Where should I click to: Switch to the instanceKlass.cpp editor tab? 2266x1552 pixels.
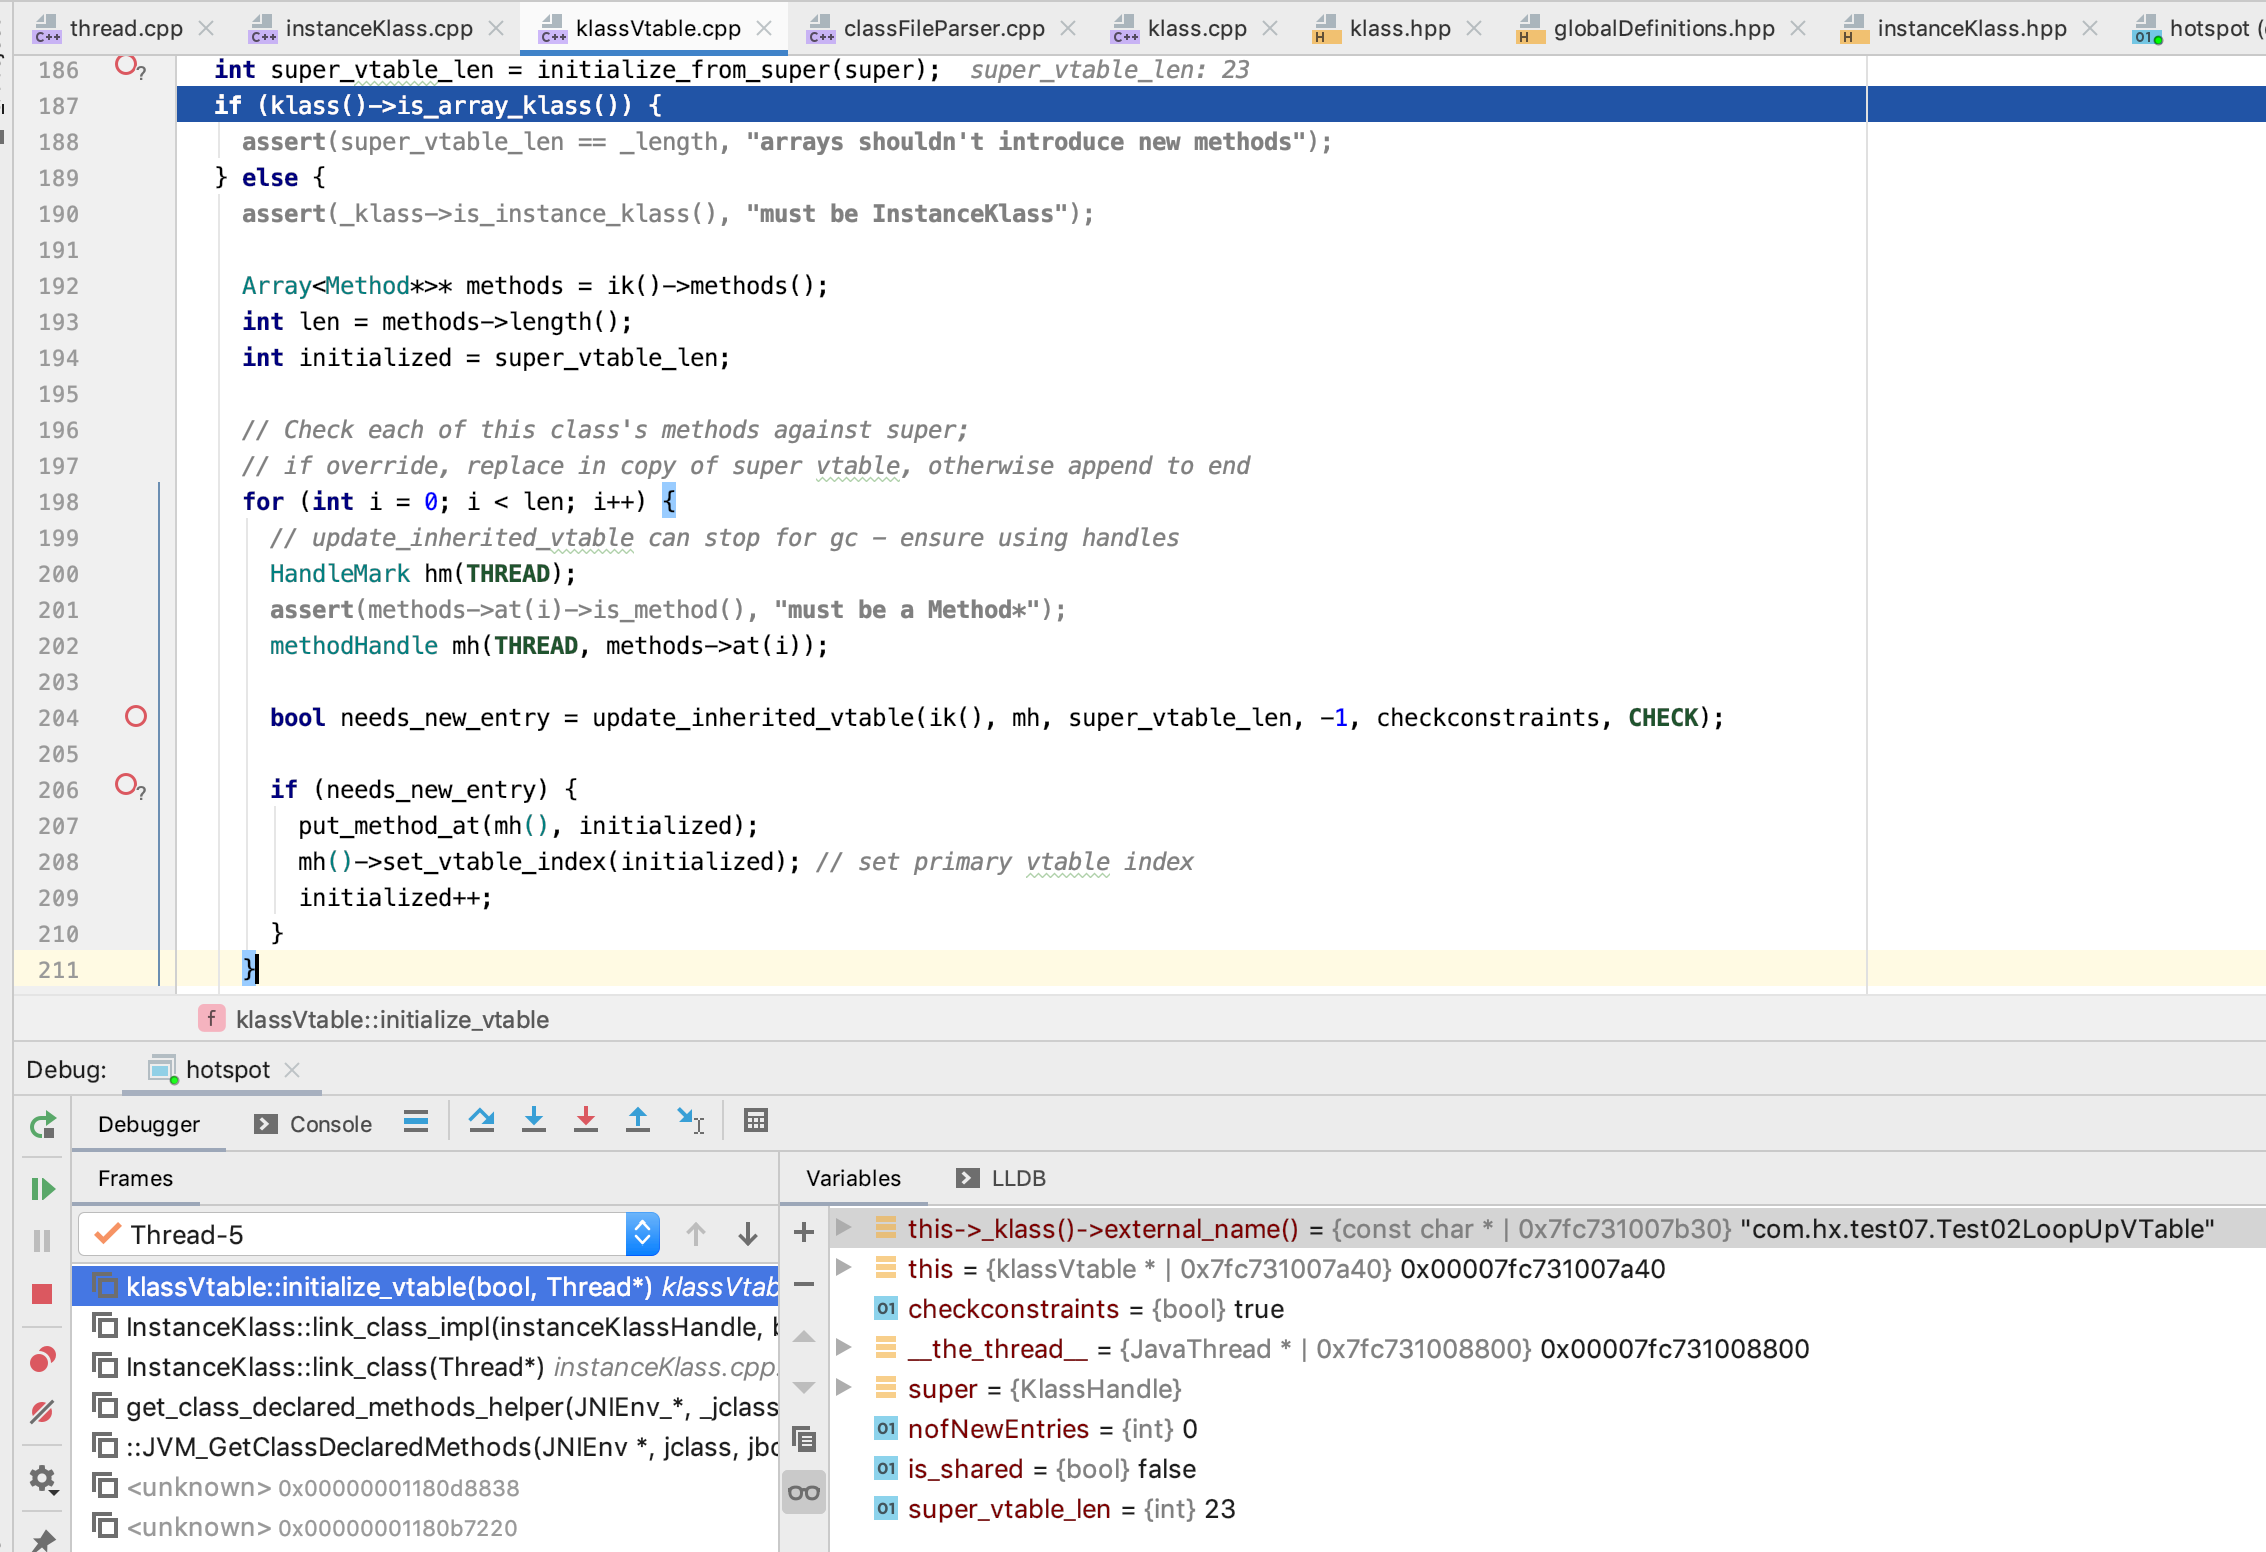[378, 28]
